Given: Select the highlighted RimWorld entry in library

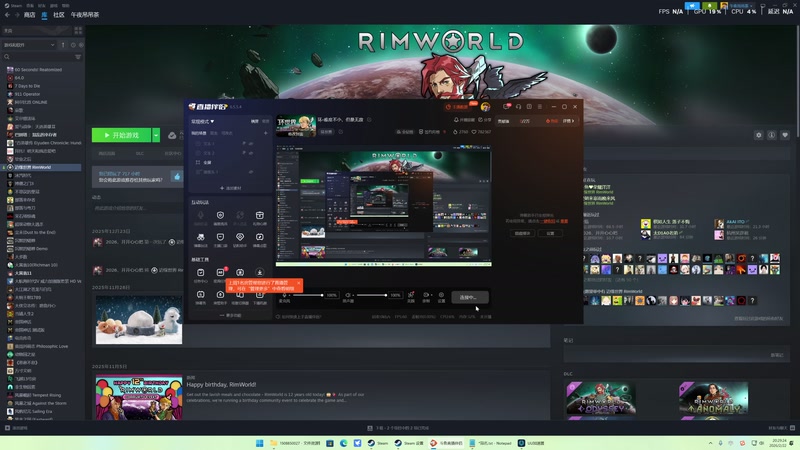Looking at the screenshot, I should click(41, 167).
